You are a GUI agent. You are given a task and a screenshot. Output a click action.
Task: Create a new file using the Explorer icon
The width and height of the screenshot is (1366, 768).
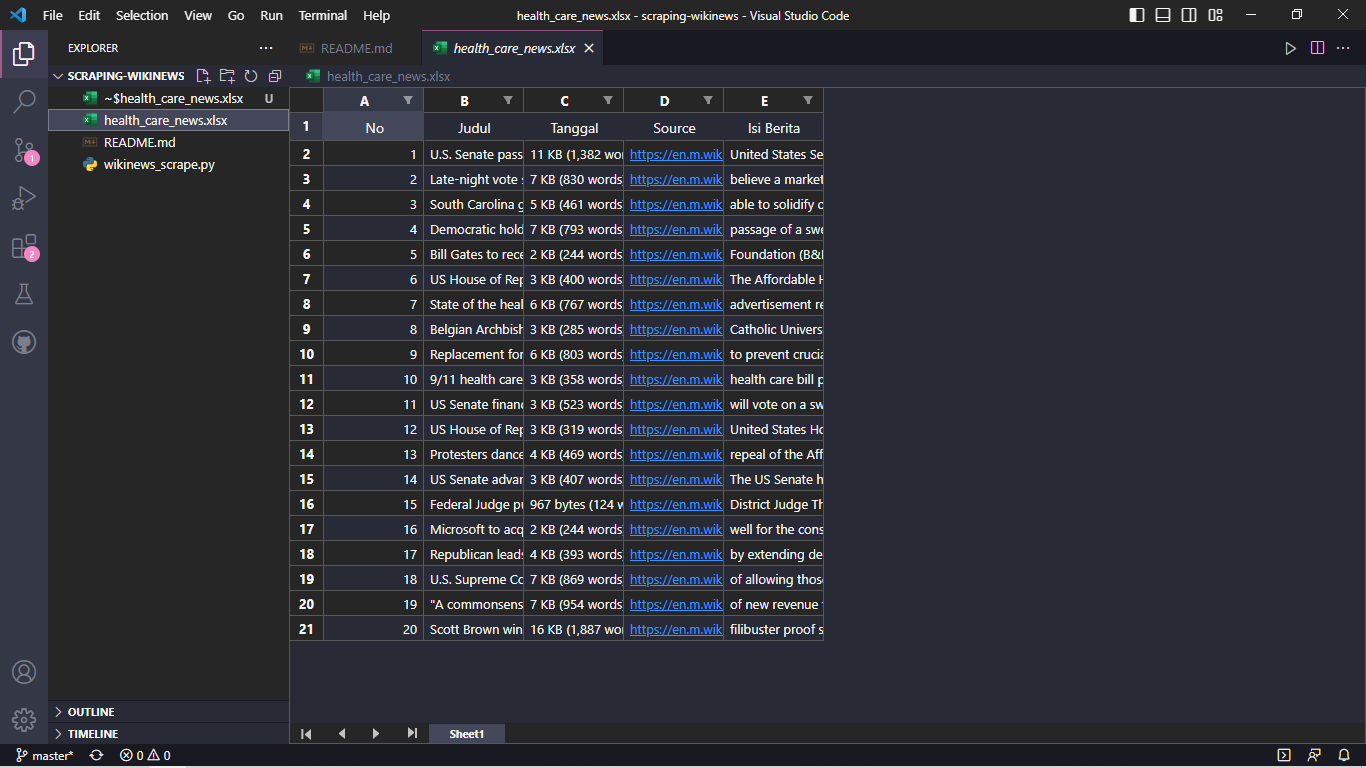click(203, 75)
